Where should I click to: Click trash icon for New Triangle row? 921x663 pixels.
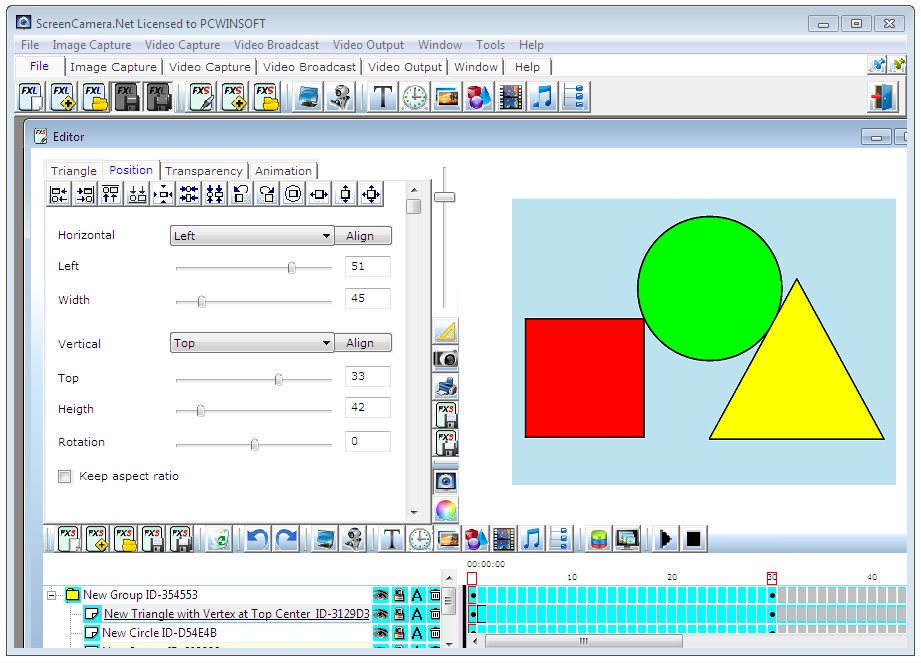click(x=435, y=614)
